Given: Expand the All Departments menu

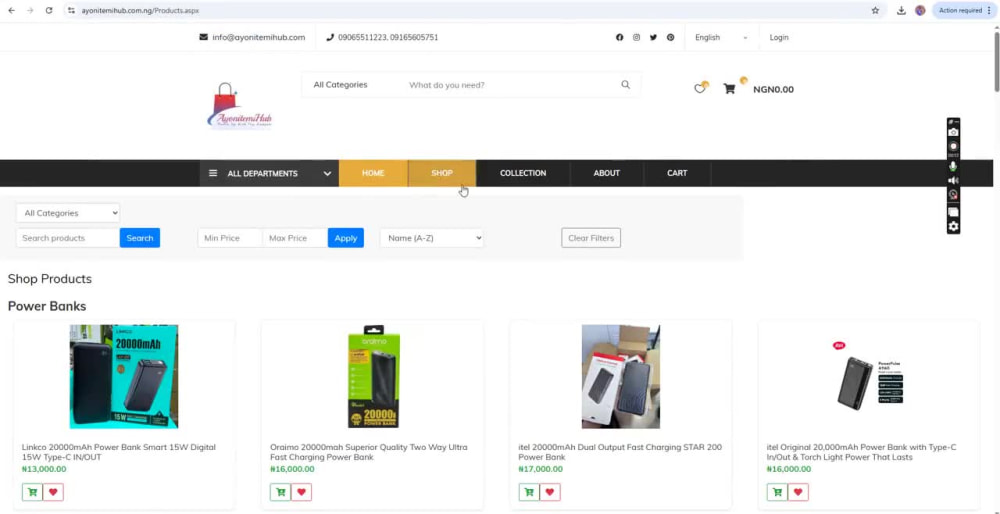Looking at the screenshot, I should click(x=269, y=173).
